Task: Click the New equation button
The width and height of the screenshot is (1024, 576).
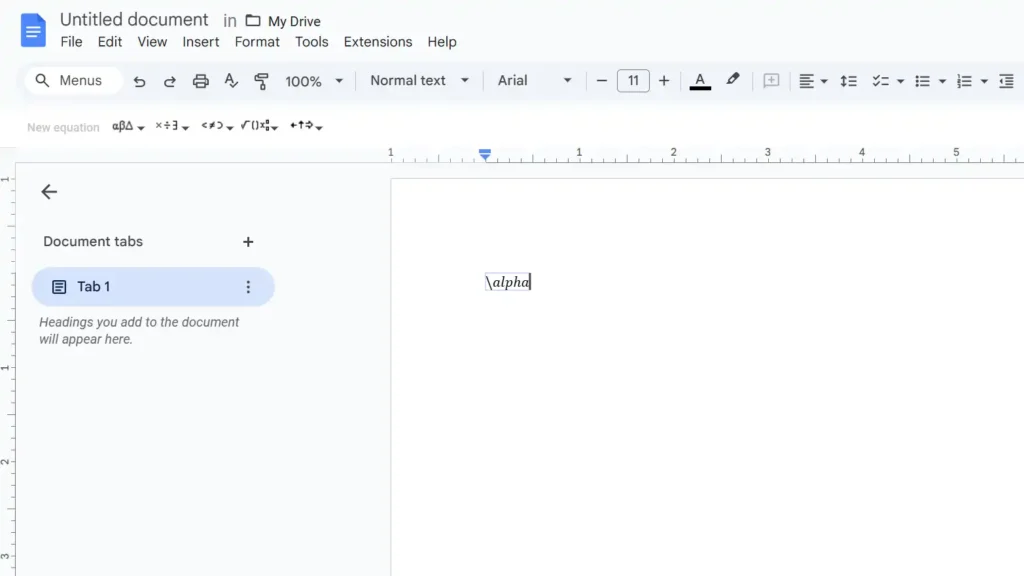Action: tap(63, 127)
